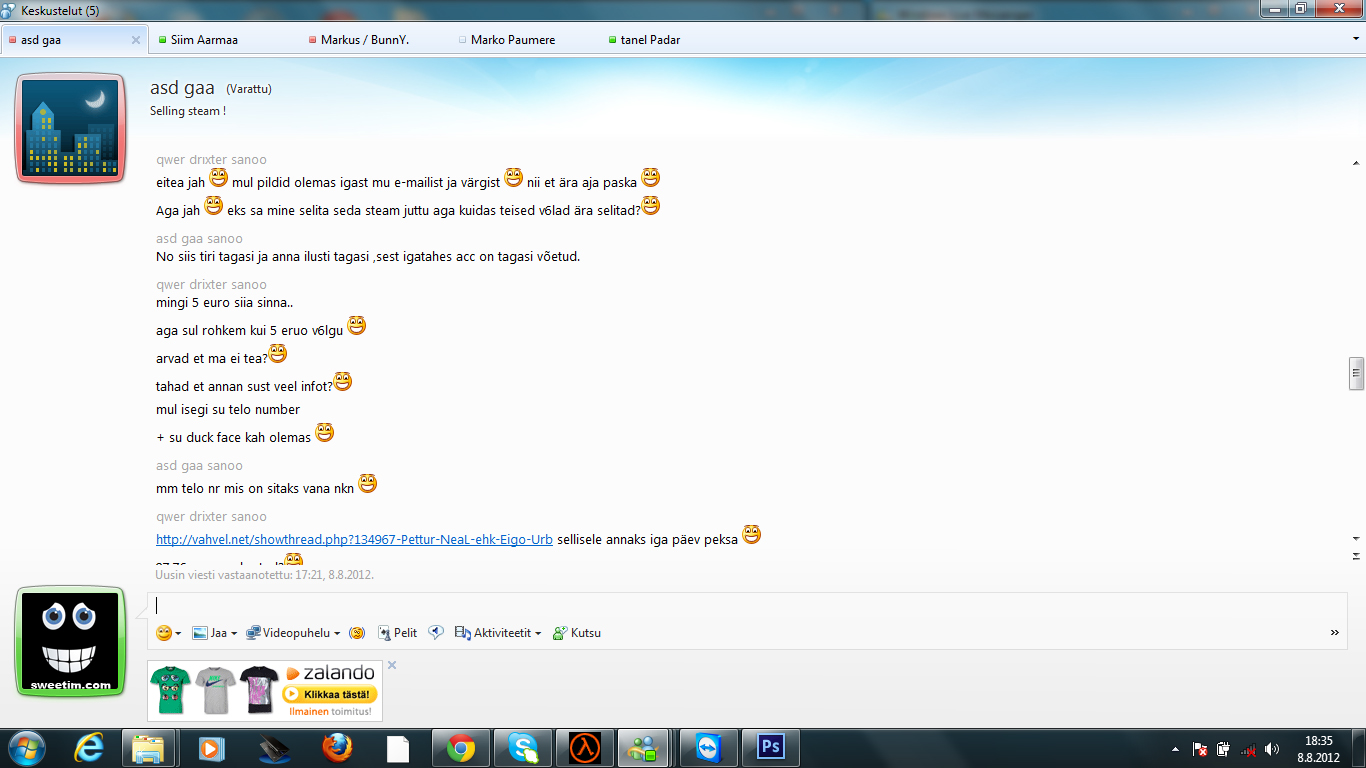Click the smiley after 'iga päev peksa'
1366x768 pixels.
pyautogui.click(x=751, y=535)
